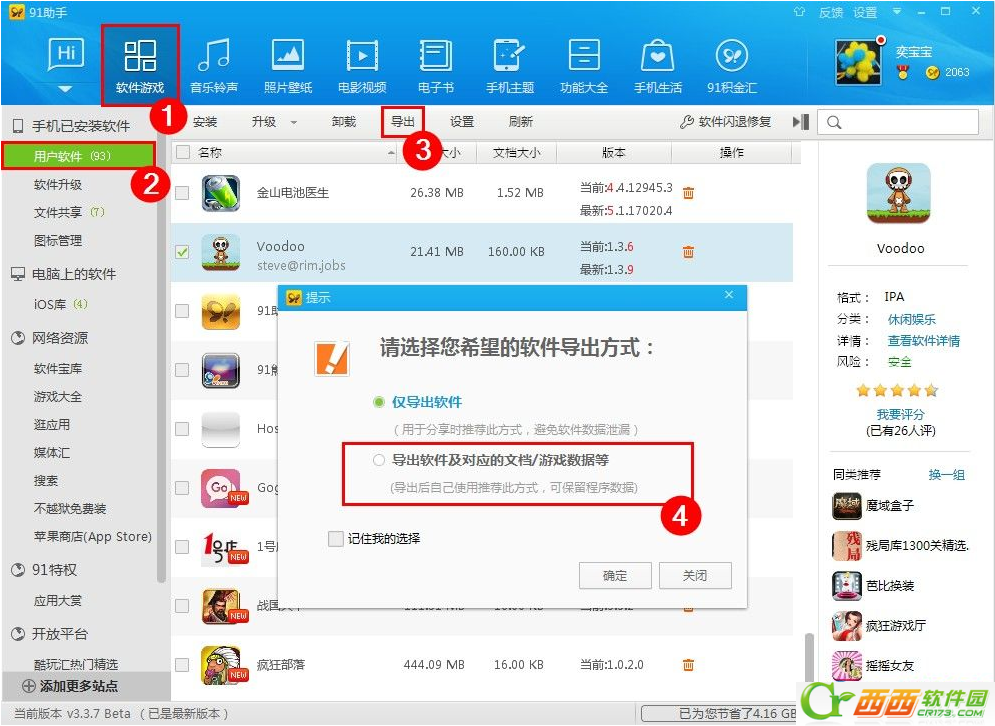Click the search magnifier icon

point(834,122)
